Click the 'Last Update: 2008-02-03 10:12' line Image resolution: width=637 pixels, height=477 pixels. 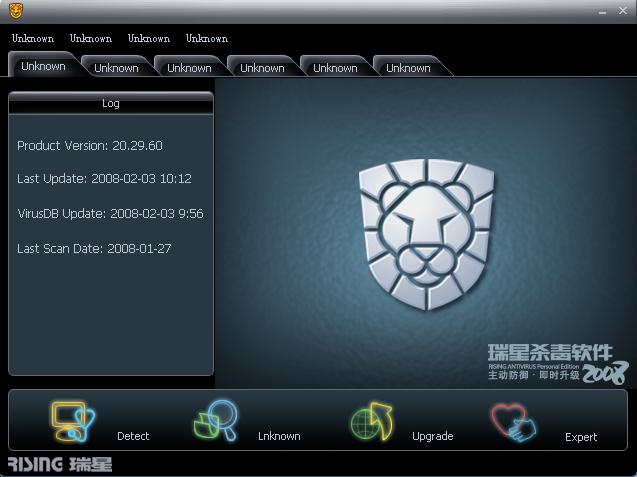point(104,178)
